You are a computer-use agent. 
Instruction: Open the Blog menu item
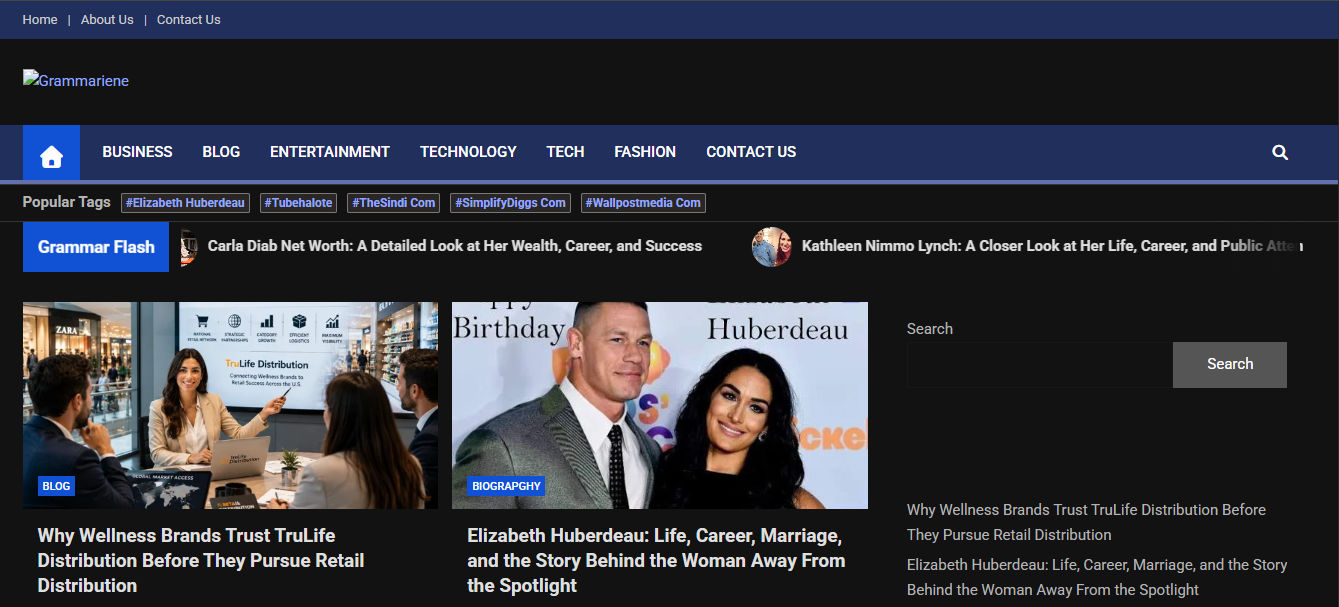point(221,152)
